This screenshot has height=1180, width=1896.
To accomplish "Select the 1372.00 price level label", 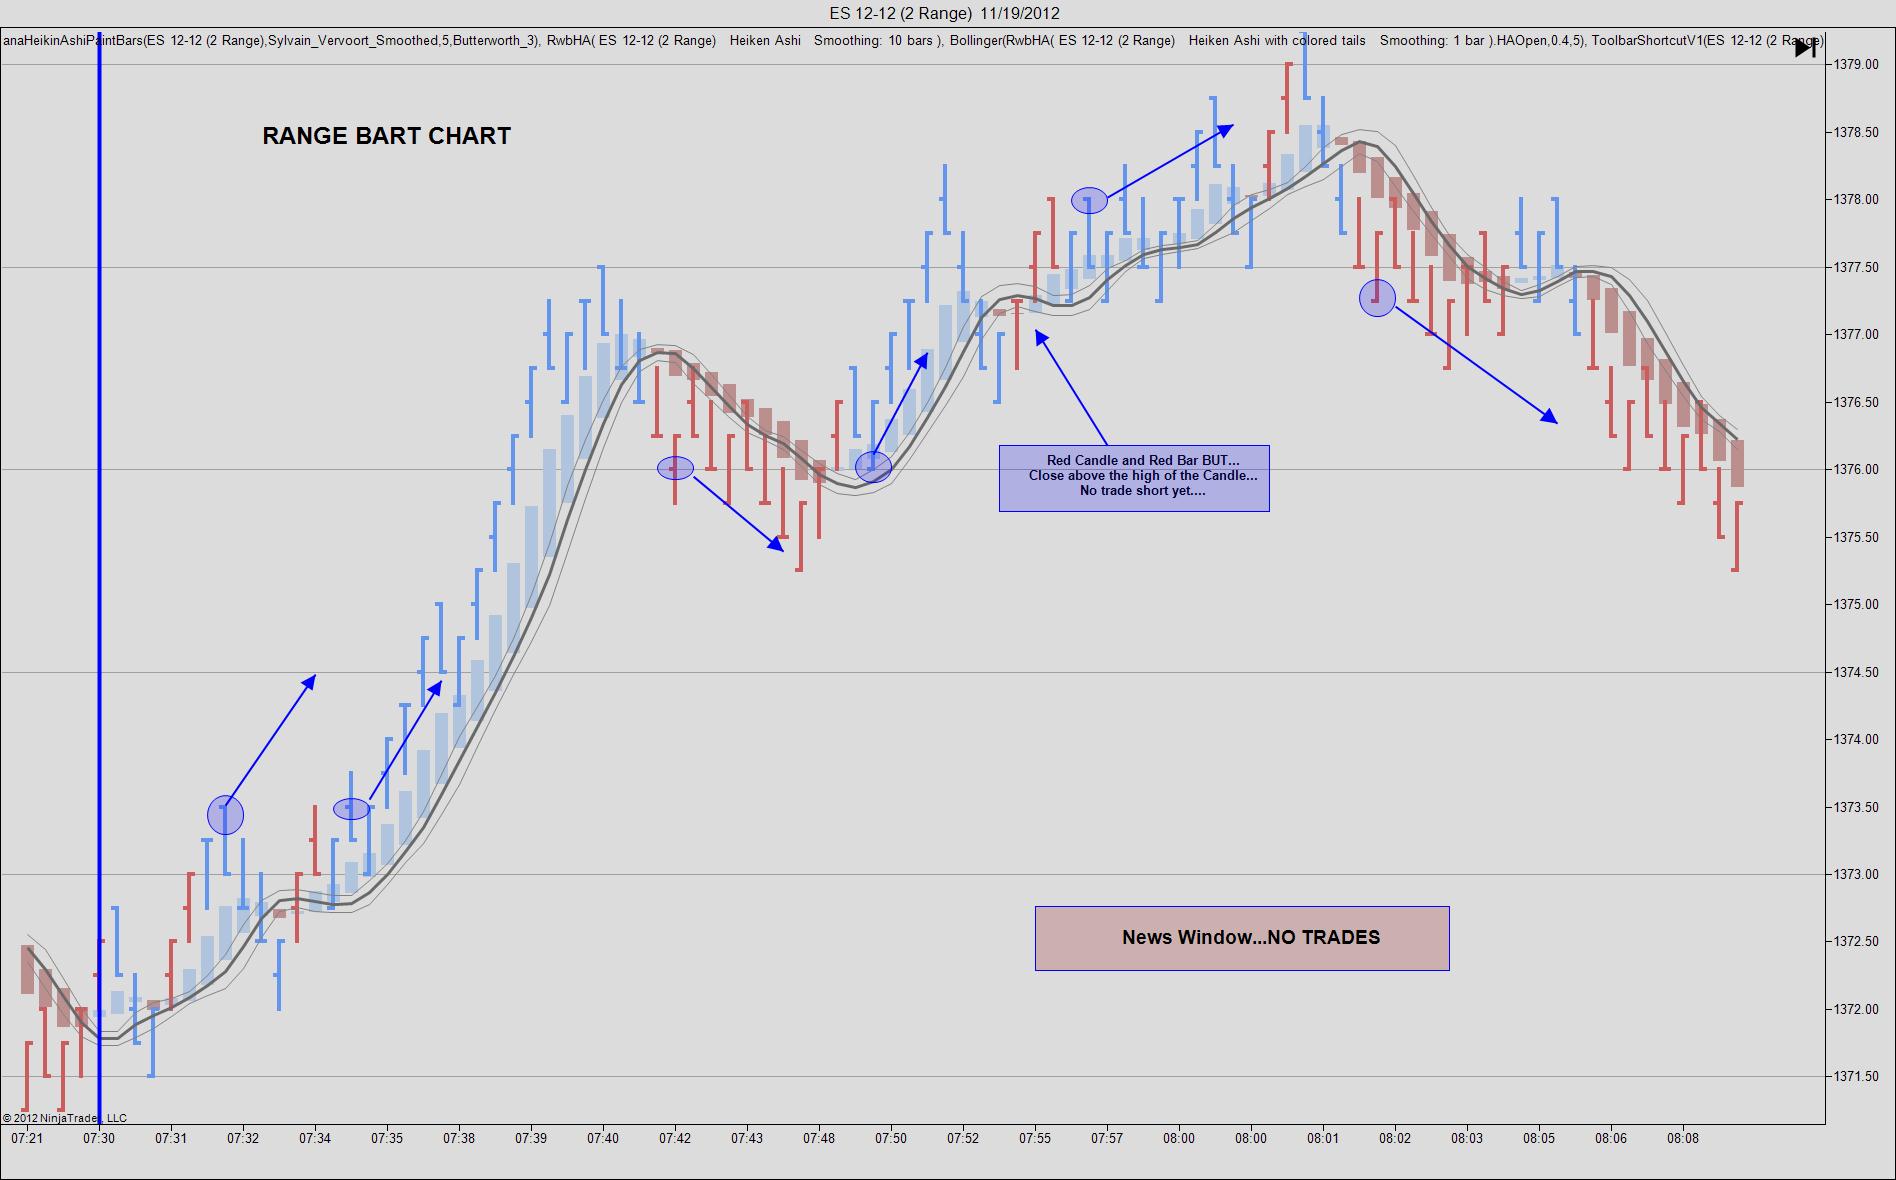I will 1854,1009.
